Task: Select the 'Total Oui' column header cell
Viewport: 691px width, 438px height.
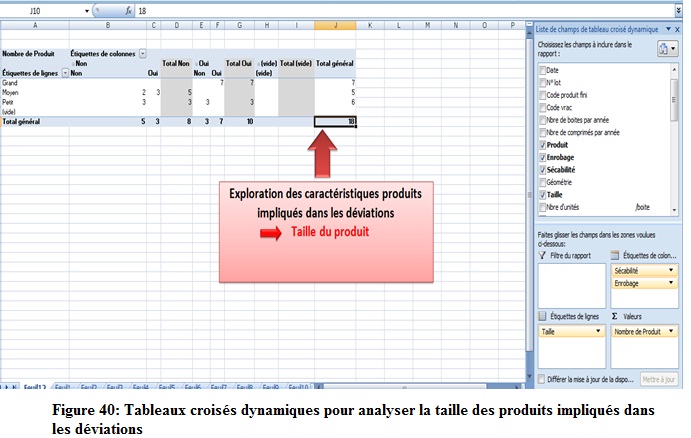Action: pyautogui.click(x=240, y=63)
